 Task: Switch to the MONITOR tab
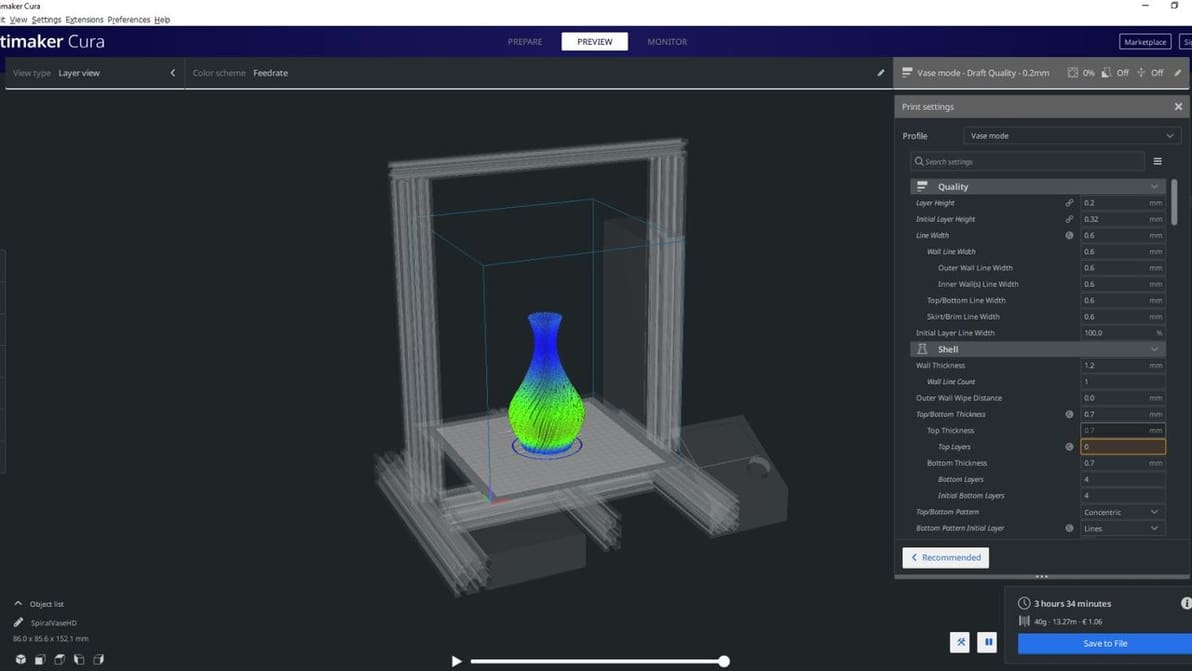(x=667, y=42)
